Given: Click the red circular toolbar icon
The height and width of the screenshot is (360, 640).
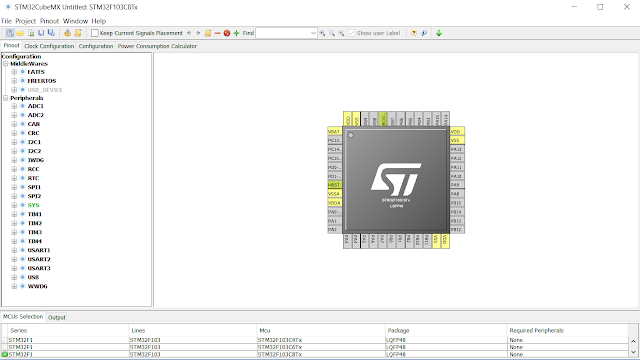Looking at the screenshot, I should [x=227, y=33].
